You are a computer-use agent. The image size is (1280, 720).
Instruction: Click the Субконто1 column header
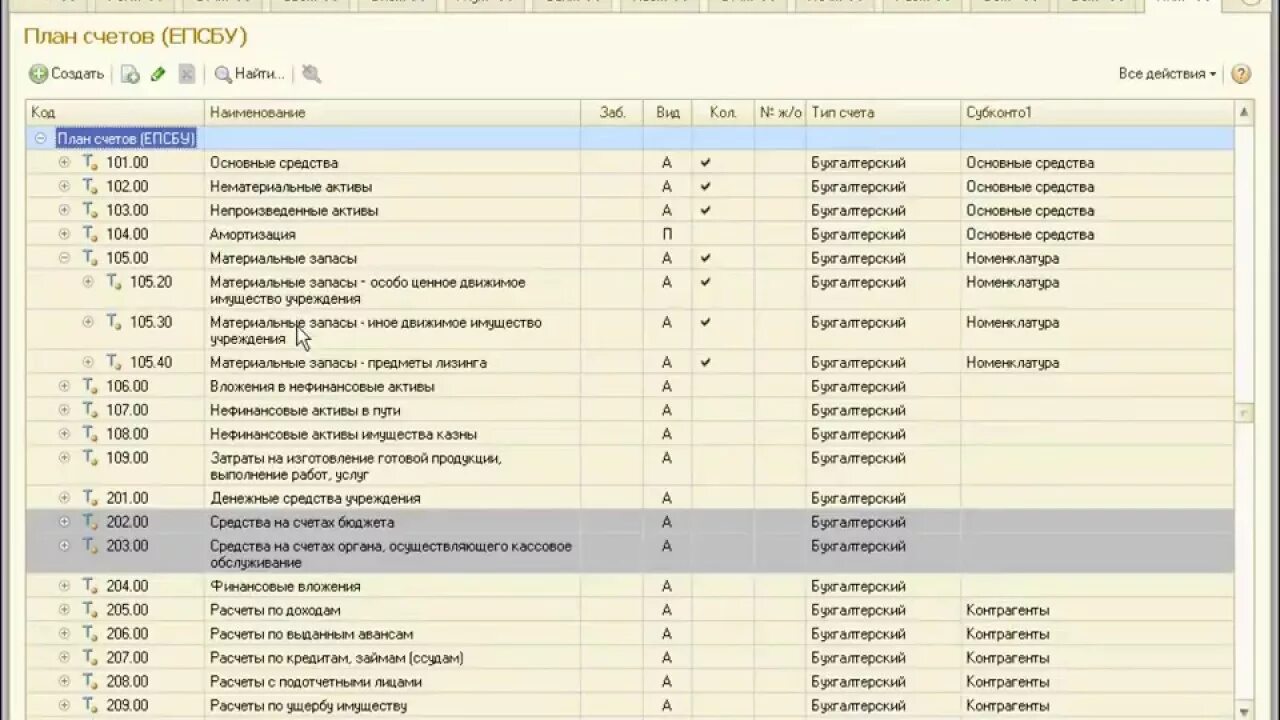1097,112
